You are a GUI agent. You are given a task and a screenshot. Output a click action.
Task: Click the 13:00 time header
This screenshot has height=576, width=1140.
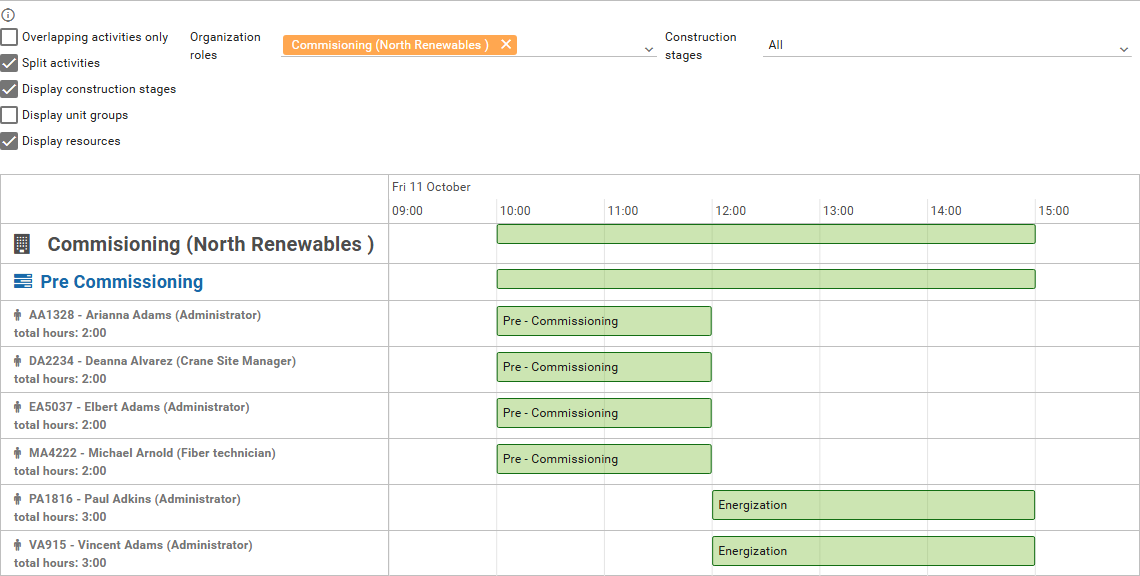[838, 211]
